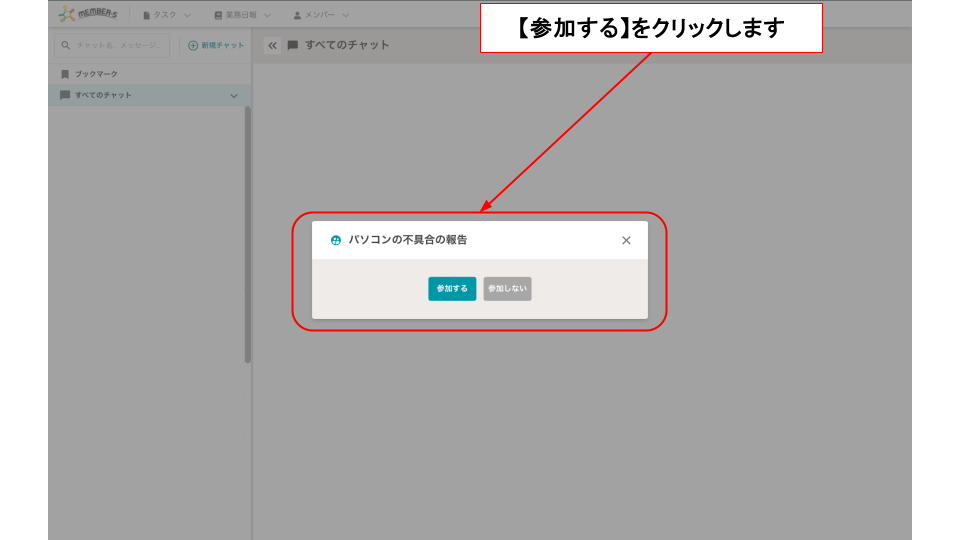Click the person icon beside メンバー

(x=297, y=16)
